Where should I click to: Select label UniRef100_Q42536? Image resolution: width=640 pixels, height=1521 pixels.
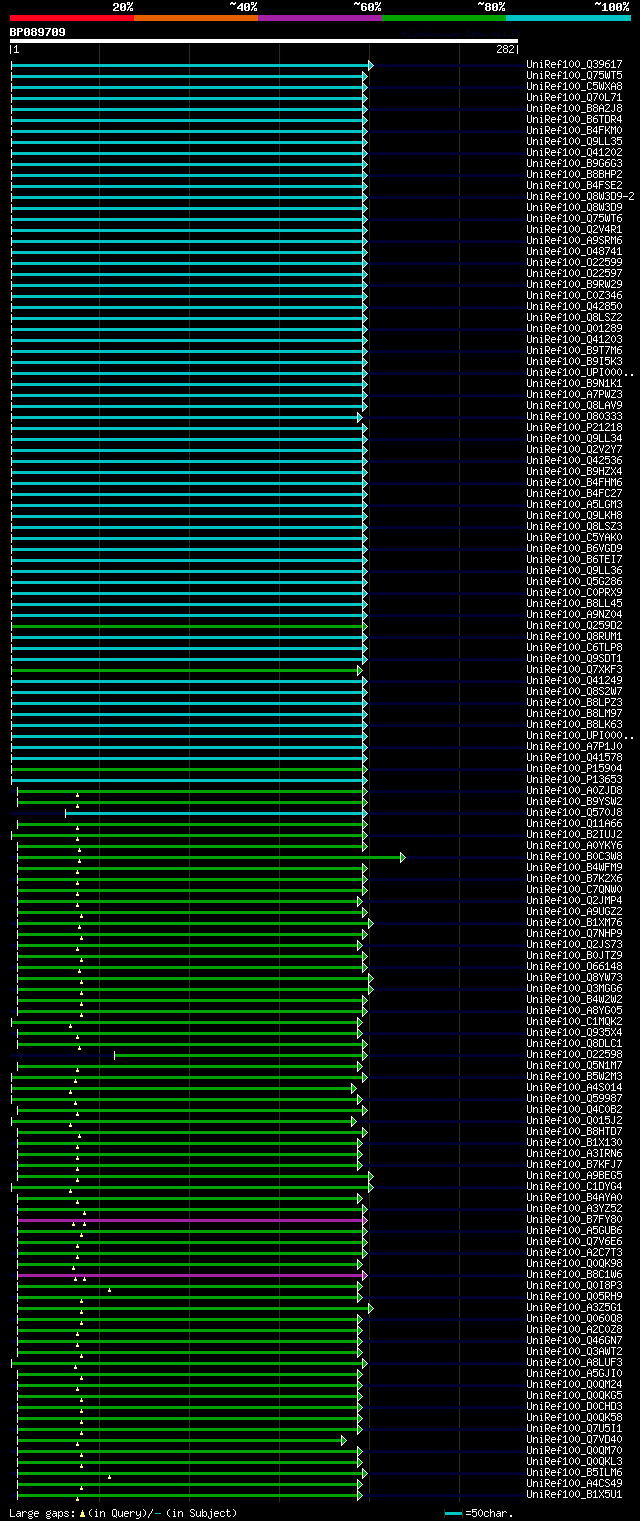coord(574,461)
